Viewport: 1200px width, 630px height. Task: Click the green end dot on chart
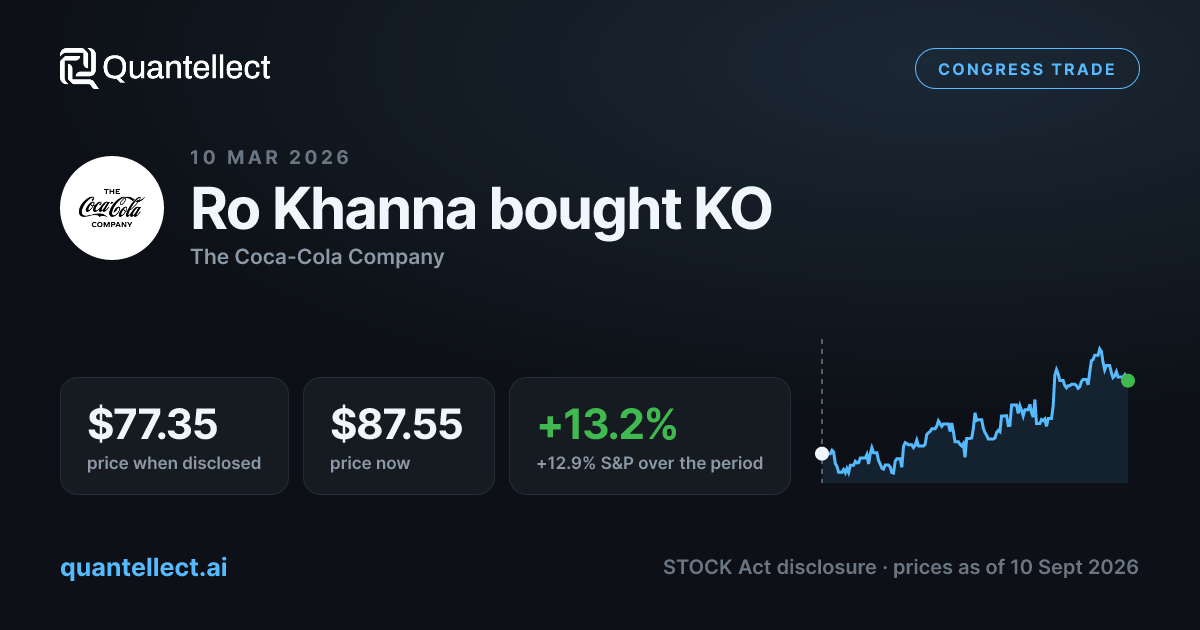click(x=1128, y=380)
